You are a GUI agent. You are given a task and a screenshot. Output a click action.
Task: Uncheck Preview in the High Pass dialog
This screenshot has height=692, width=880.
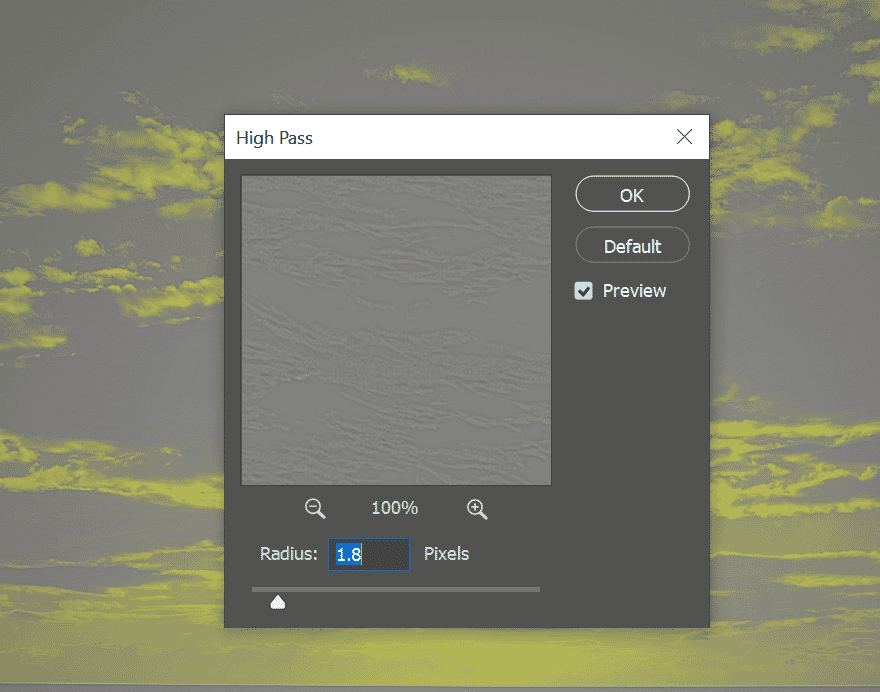tap(583, 291)
